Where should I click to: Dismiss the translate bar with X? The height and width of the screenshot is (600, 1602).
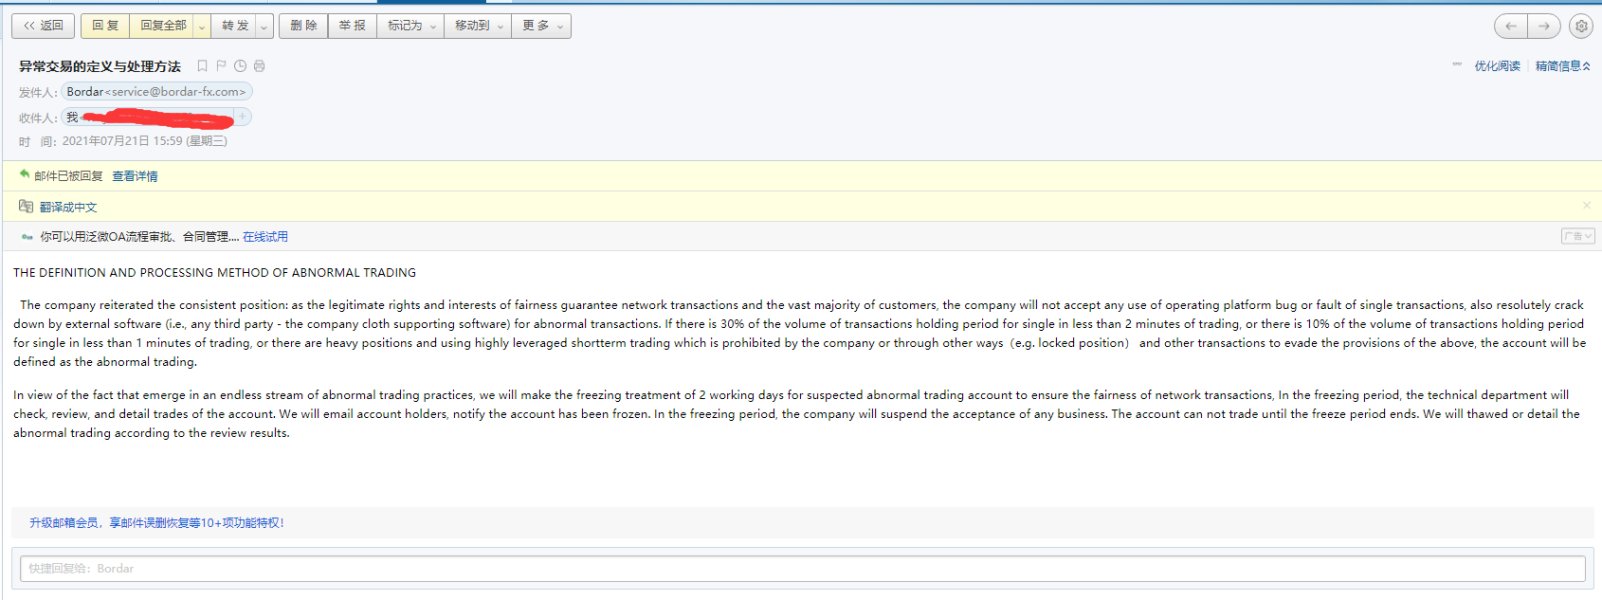(1586, 205)
